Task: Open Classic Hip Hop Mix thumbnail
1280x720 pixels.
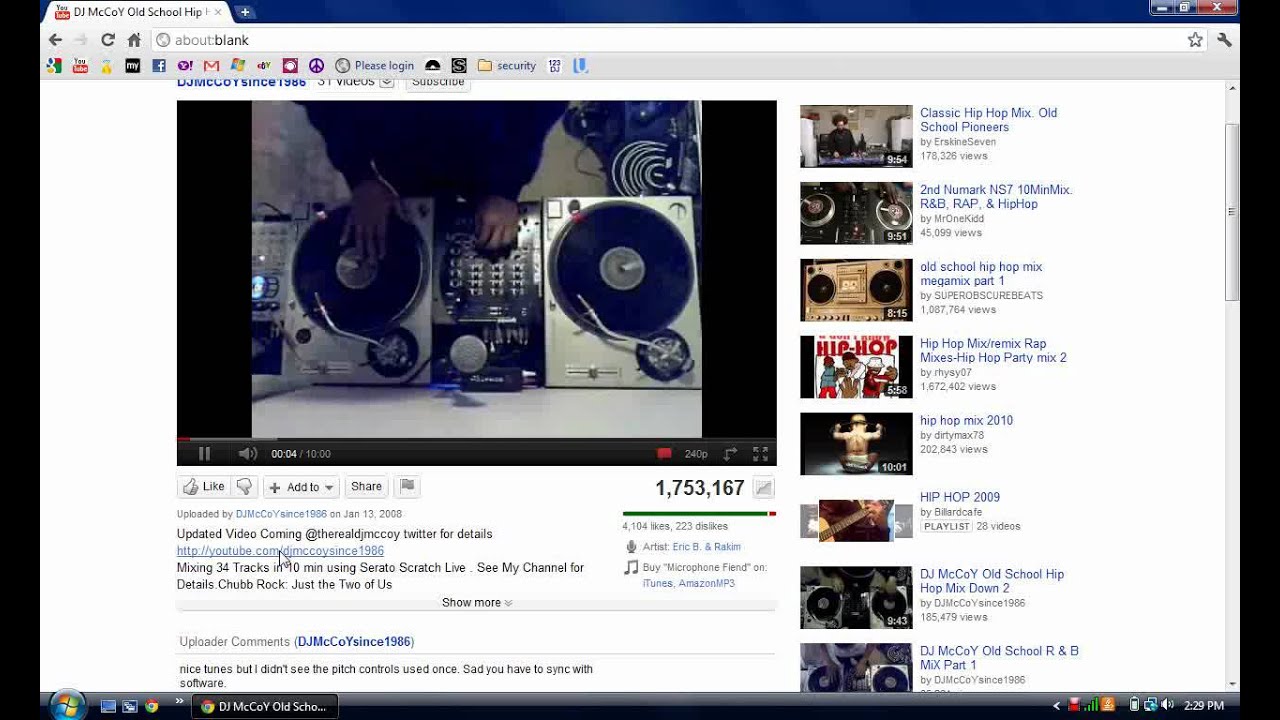Action: pos(856,136)
